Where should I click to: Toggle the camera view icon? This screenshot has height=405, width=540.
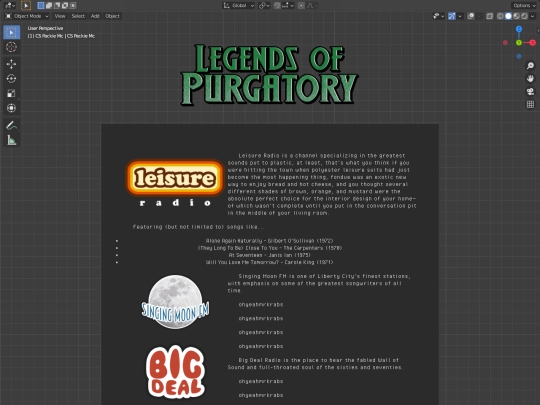click(530, 92)
